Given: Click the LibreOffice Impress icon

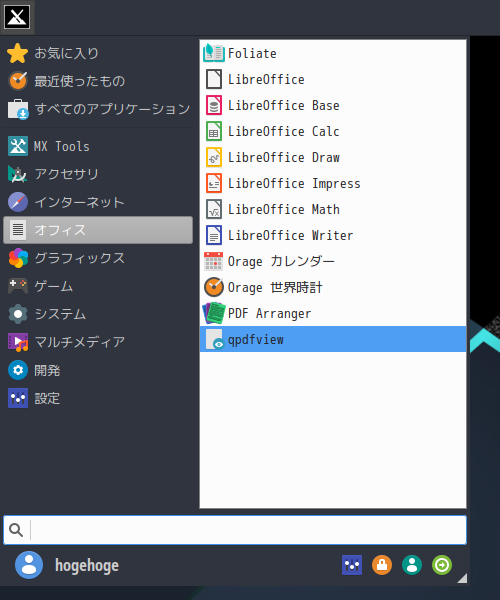Looking at the screenshot, I should coord(213,183).
